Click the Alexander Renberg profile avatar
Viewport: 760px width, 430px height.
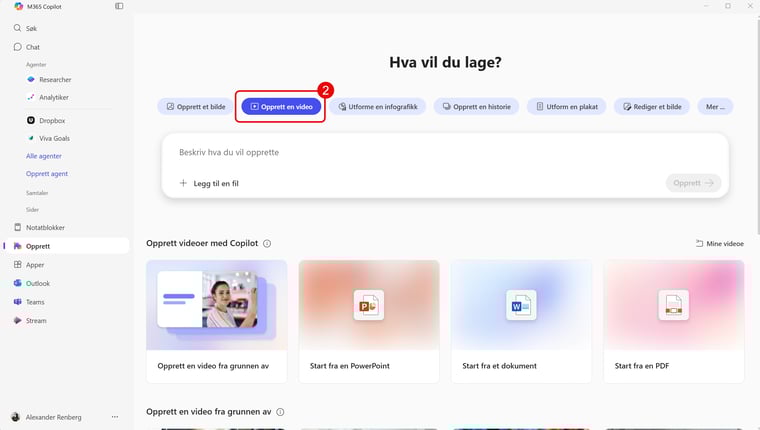(x=16, y=417)
